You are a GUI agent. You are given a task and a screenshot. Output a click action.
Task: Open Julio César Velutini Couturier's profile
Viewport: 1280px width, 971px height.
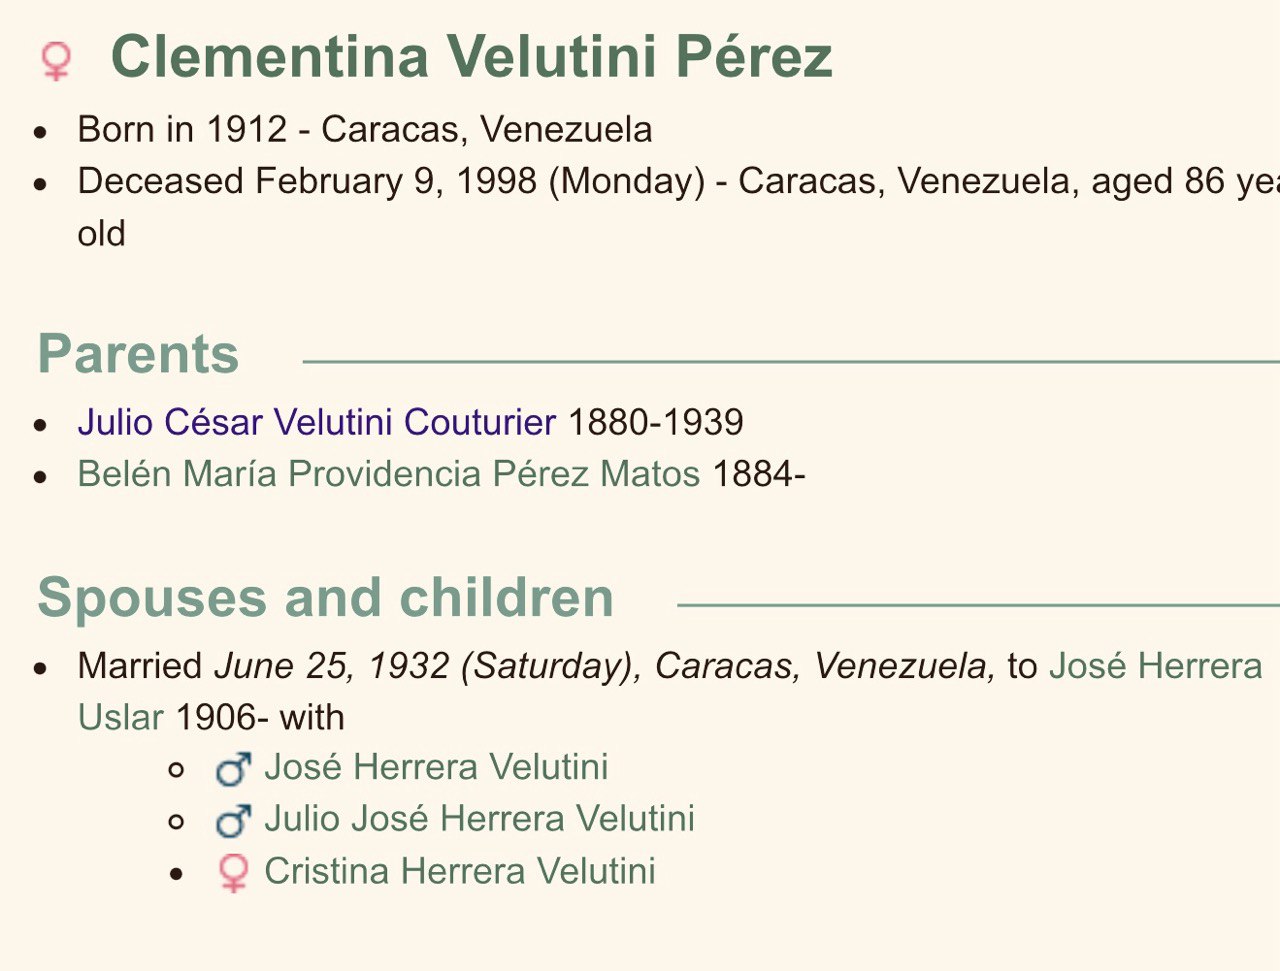[x=316, y=422]
